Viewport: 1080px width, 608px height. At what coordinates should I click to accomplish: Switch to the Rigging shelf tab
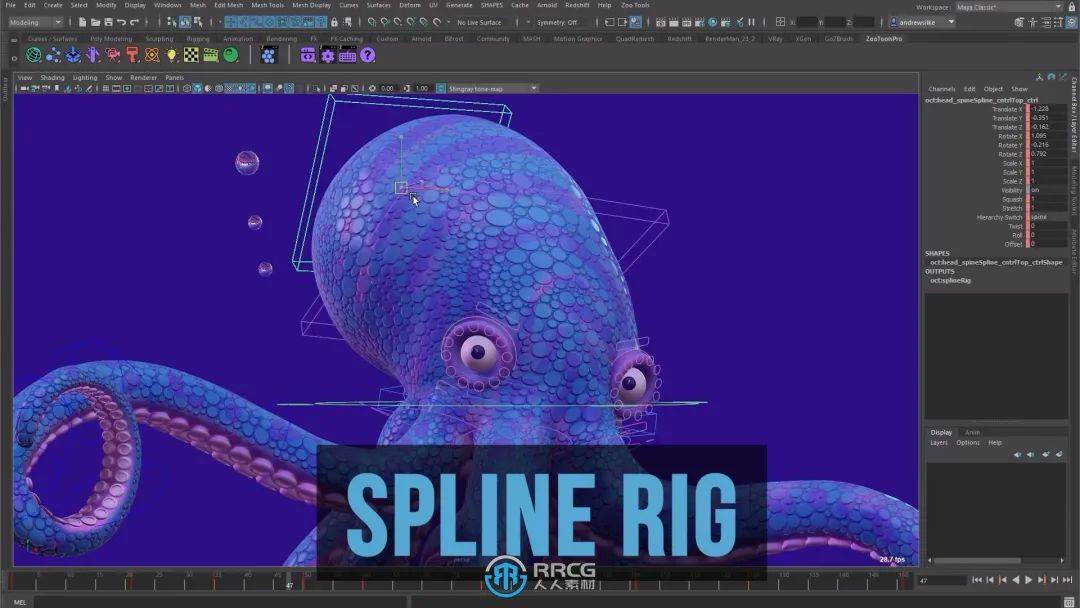tap(200, 38)
